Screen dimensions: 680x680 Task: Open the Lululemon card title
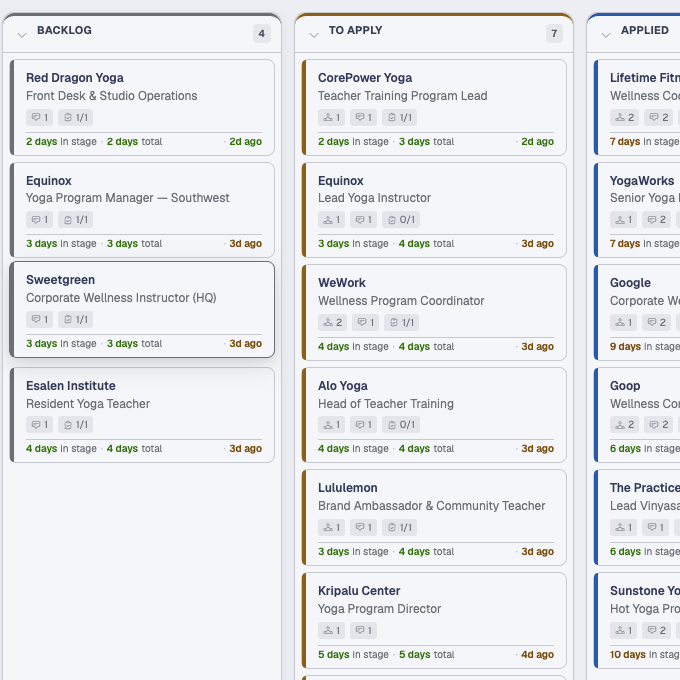pyautogui.click(x=347, y=487)
